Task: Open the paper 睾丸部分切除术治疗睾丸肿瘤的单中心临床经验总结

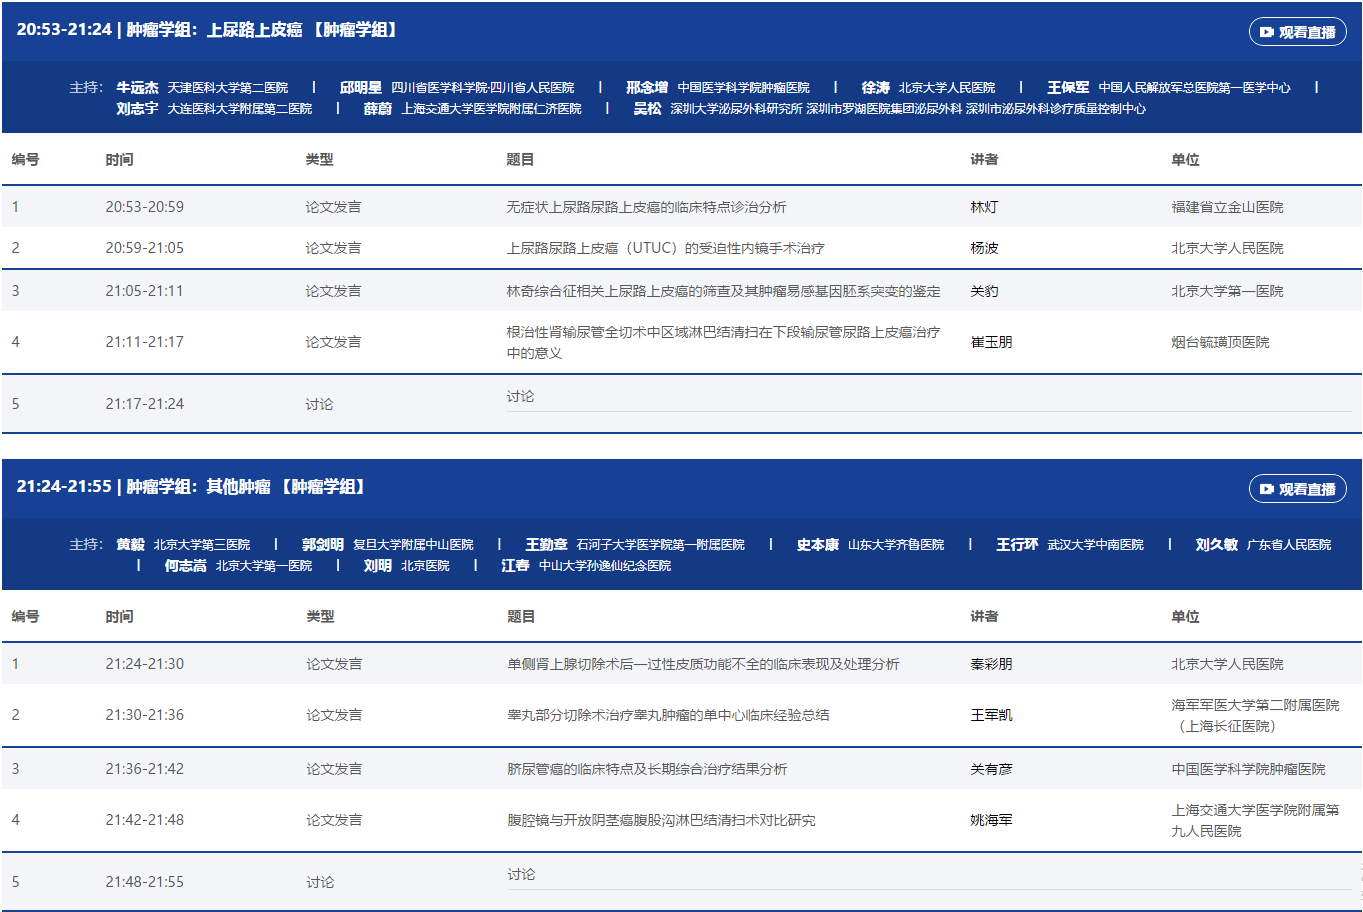Action: coord(668,715)
